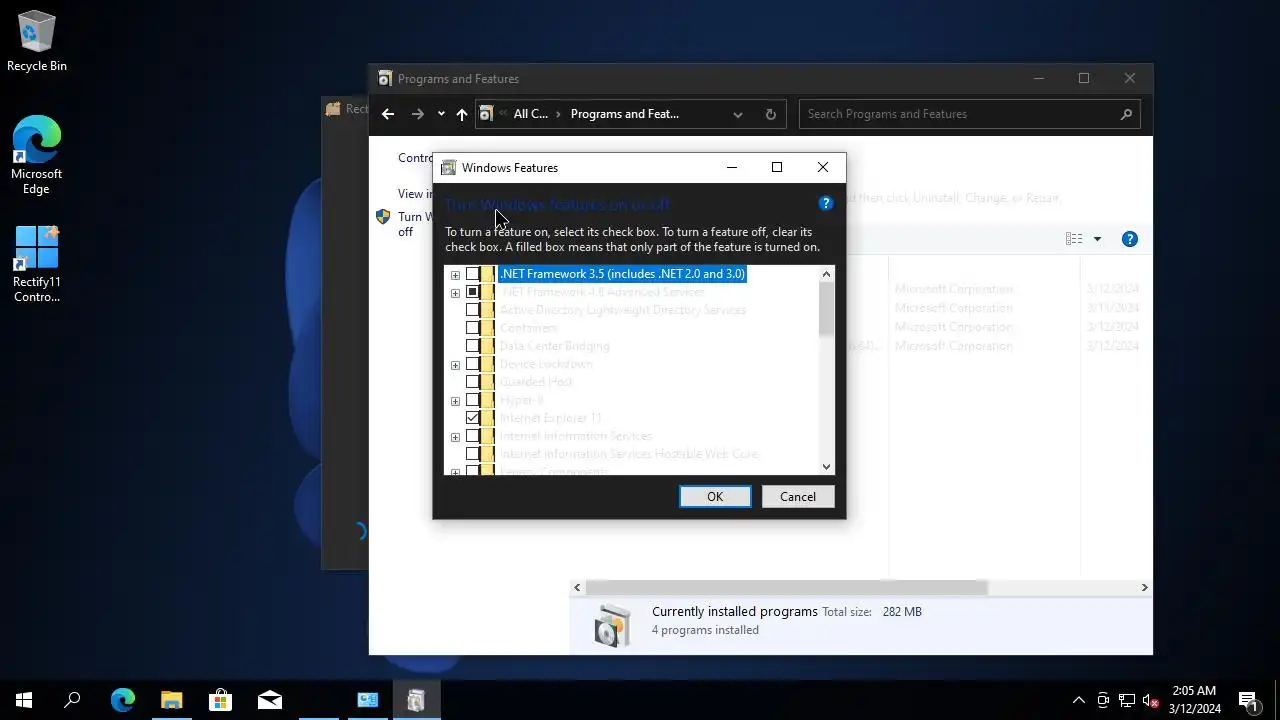Image resolution: width=1280 pixels, height=720 pixels.
Task: Click the features list vertical scrollbar thumb
Action: click(x=826, y=310)
